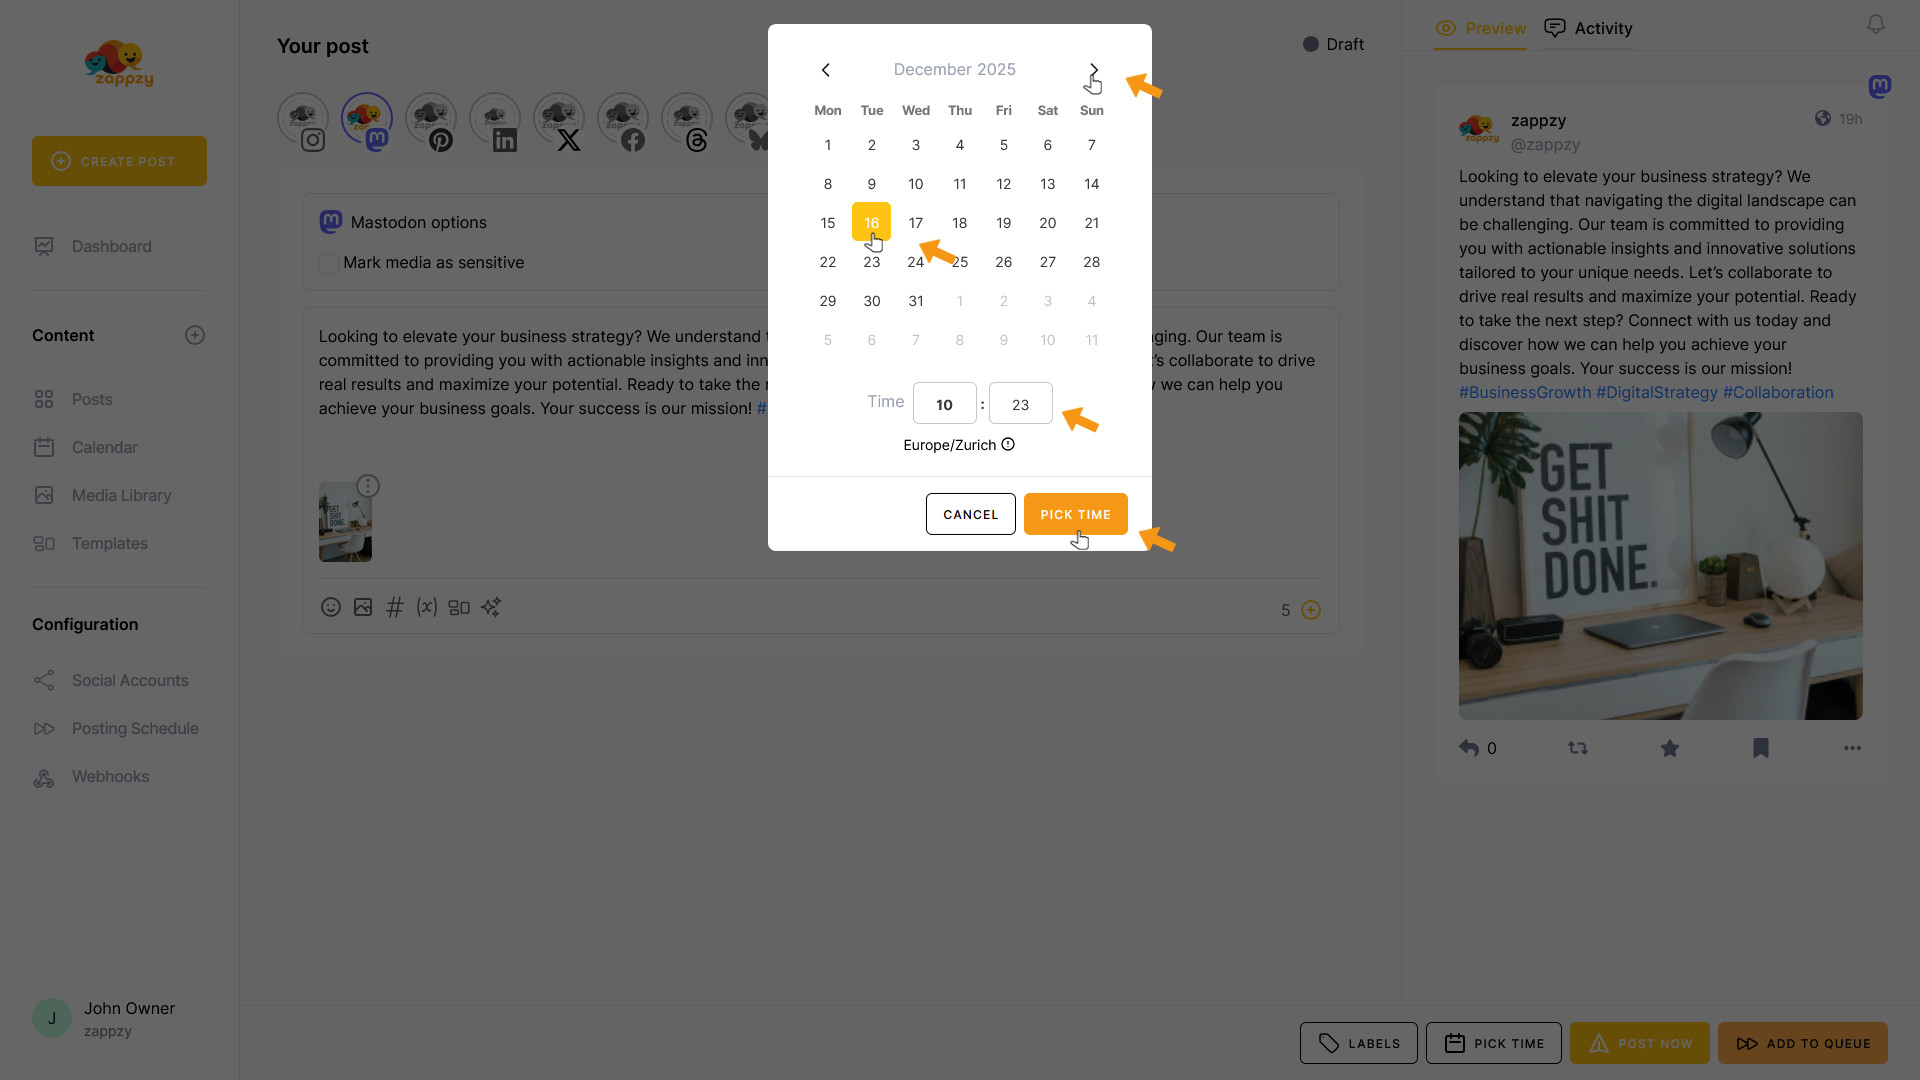Select the Instagram account avatar
Screen dimensions: 1920x1080
click(303, 121)
